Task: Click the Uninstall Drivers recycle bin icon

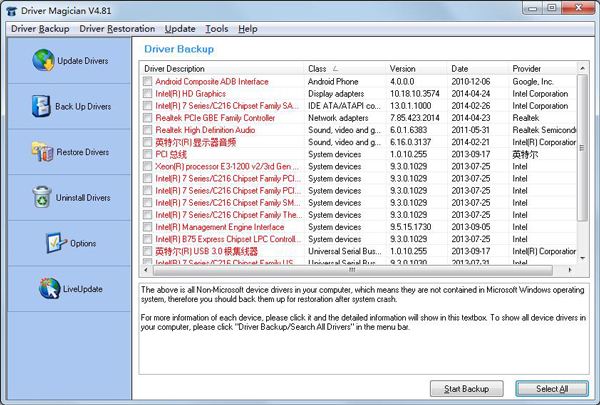Action: pos(41,197)
